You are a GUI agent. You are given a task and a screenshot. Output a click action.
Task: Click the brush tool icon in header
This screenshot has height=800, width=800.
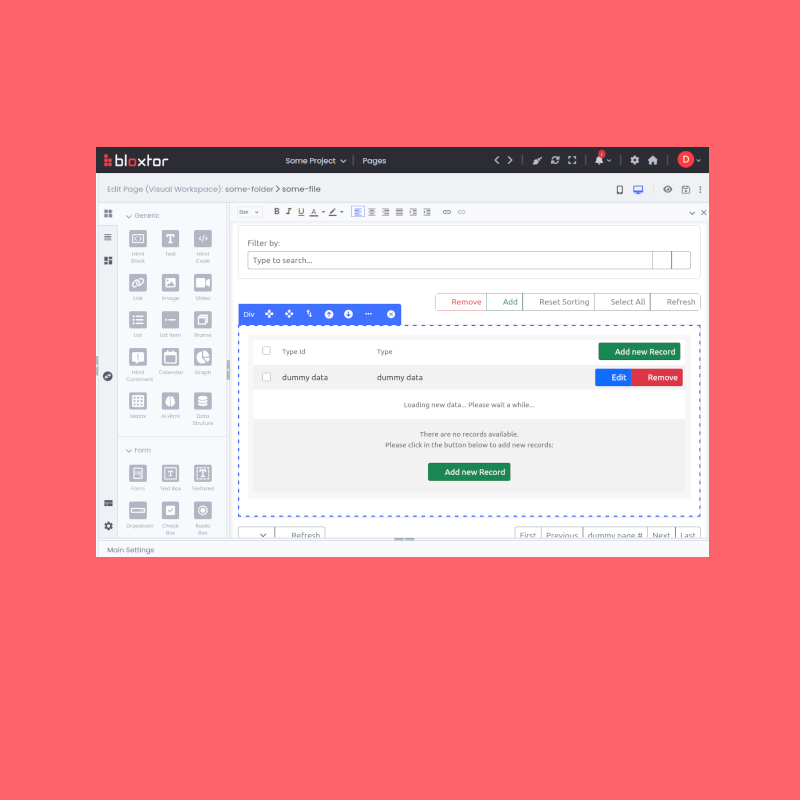(x=537, y=161)
